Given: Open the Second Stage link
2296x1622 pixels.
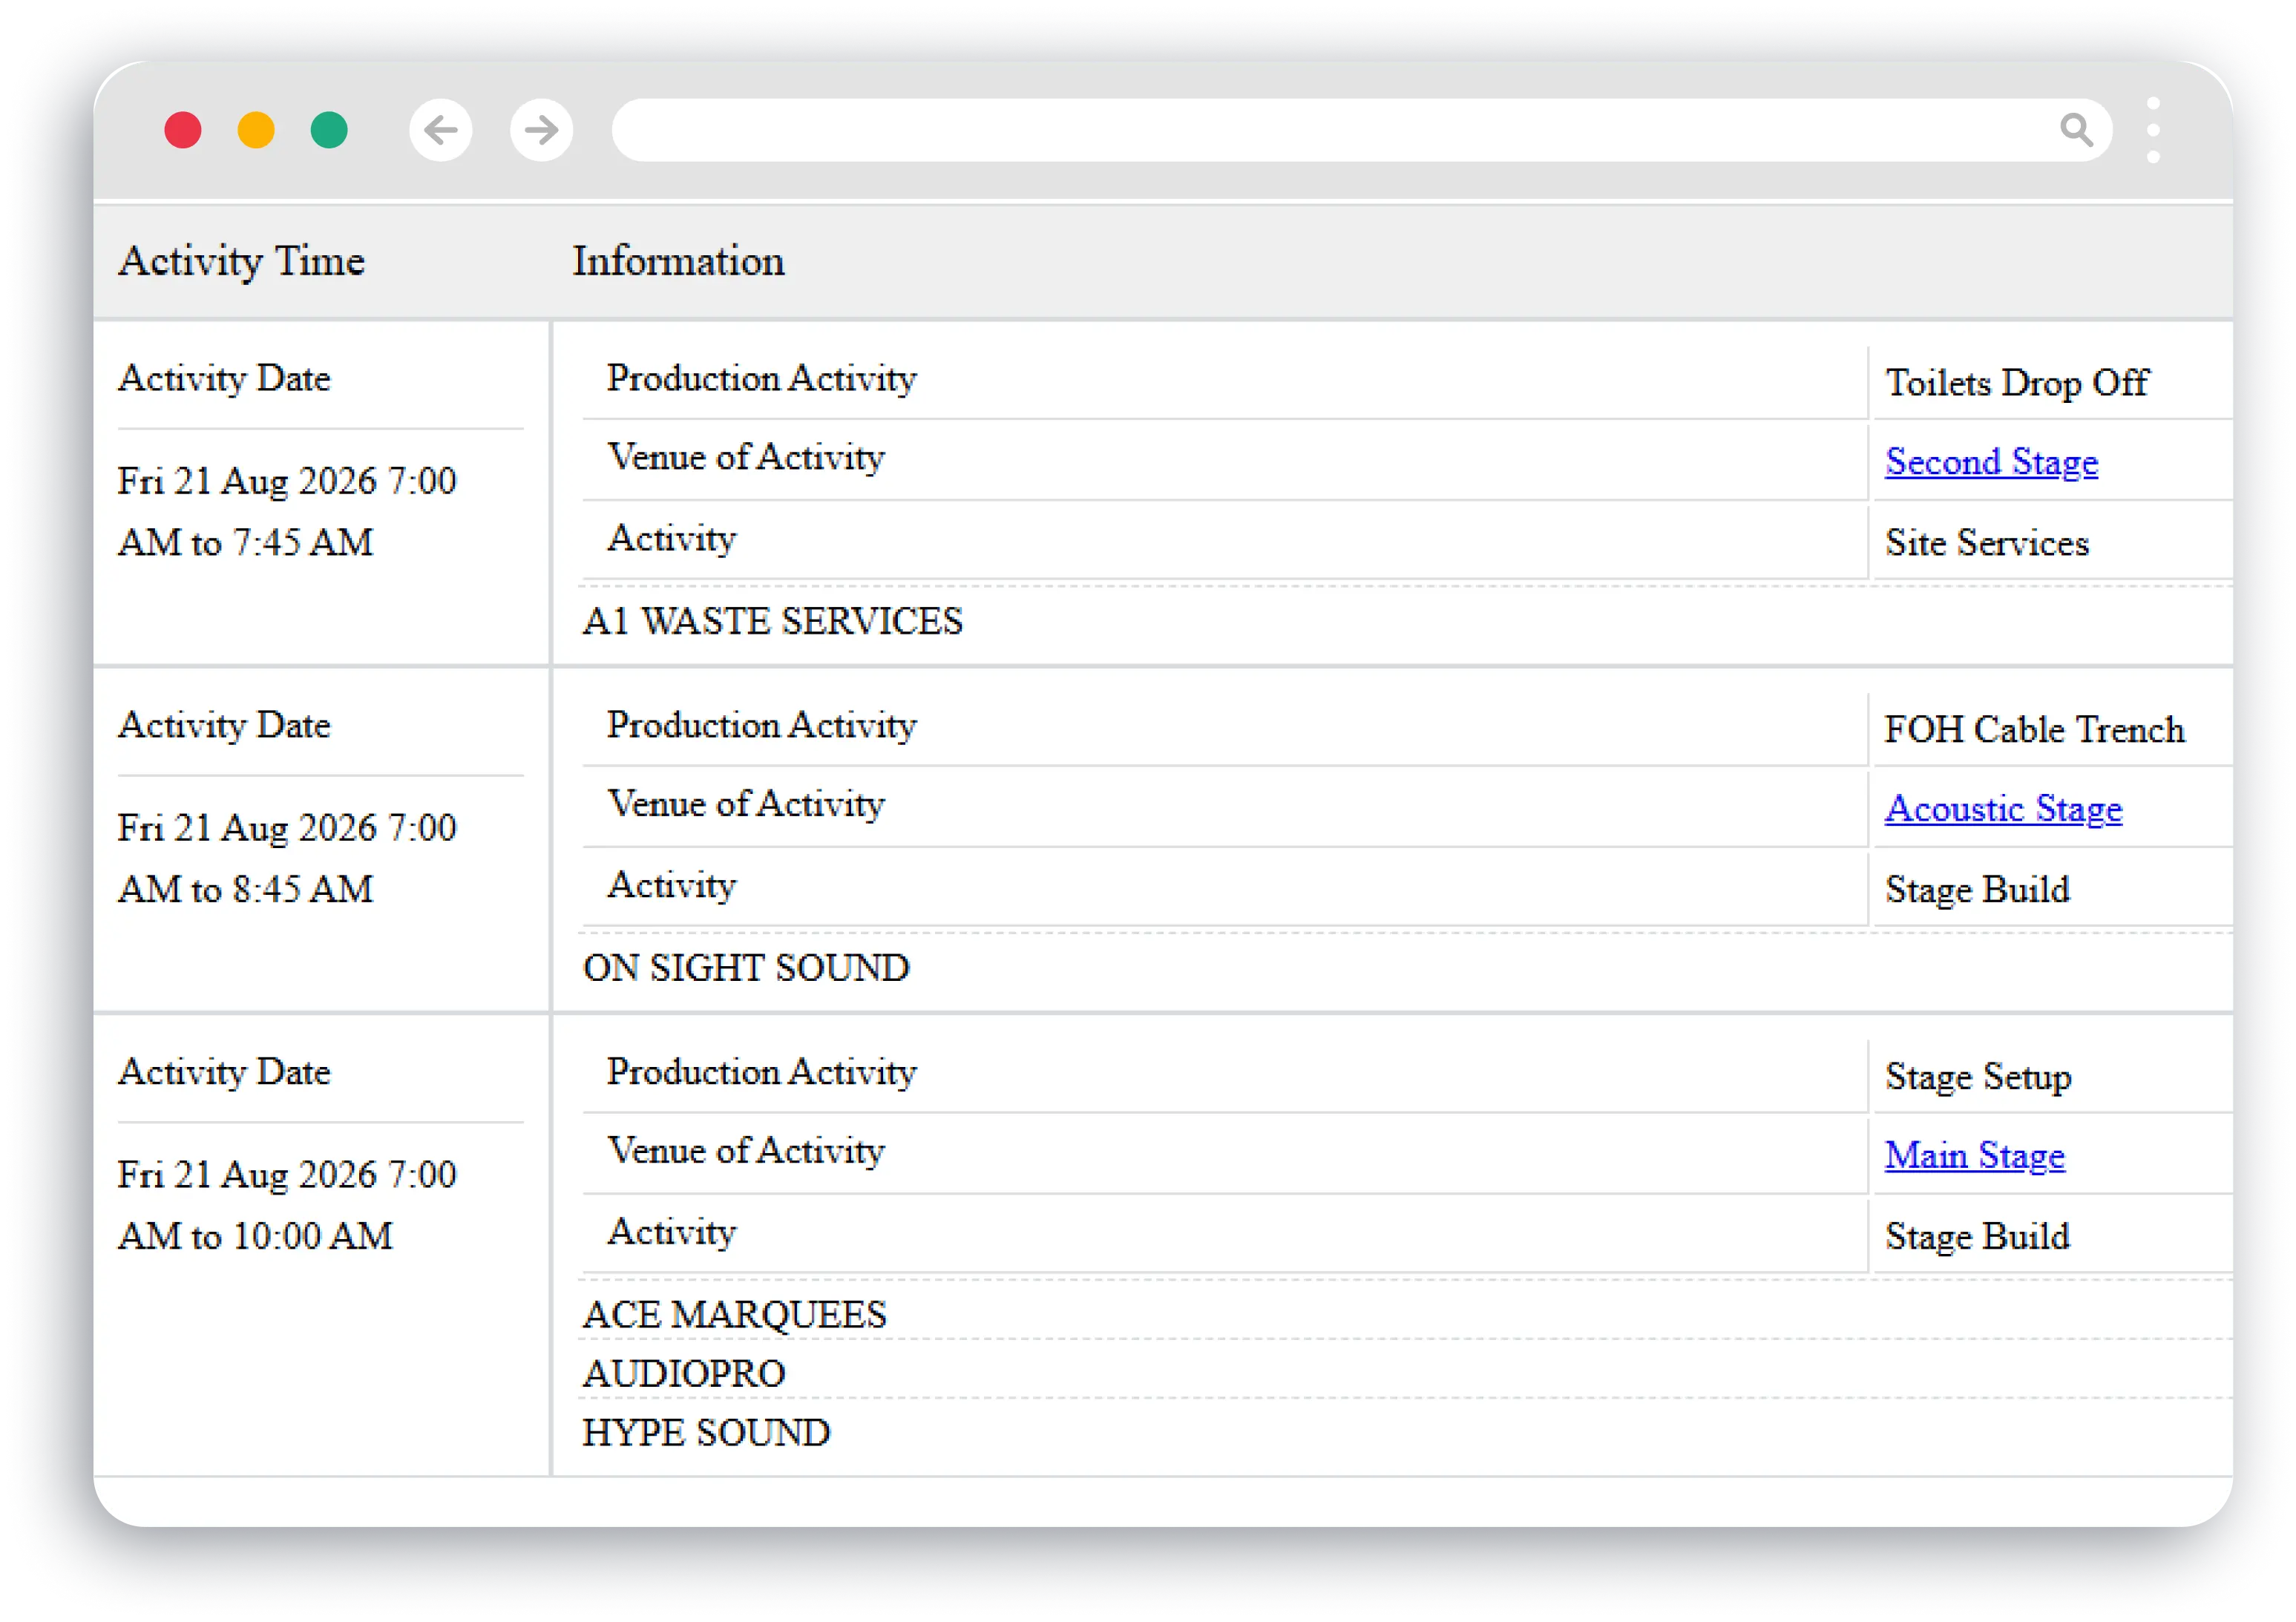Looking at the screenshot, I should tap(1990, 461).
